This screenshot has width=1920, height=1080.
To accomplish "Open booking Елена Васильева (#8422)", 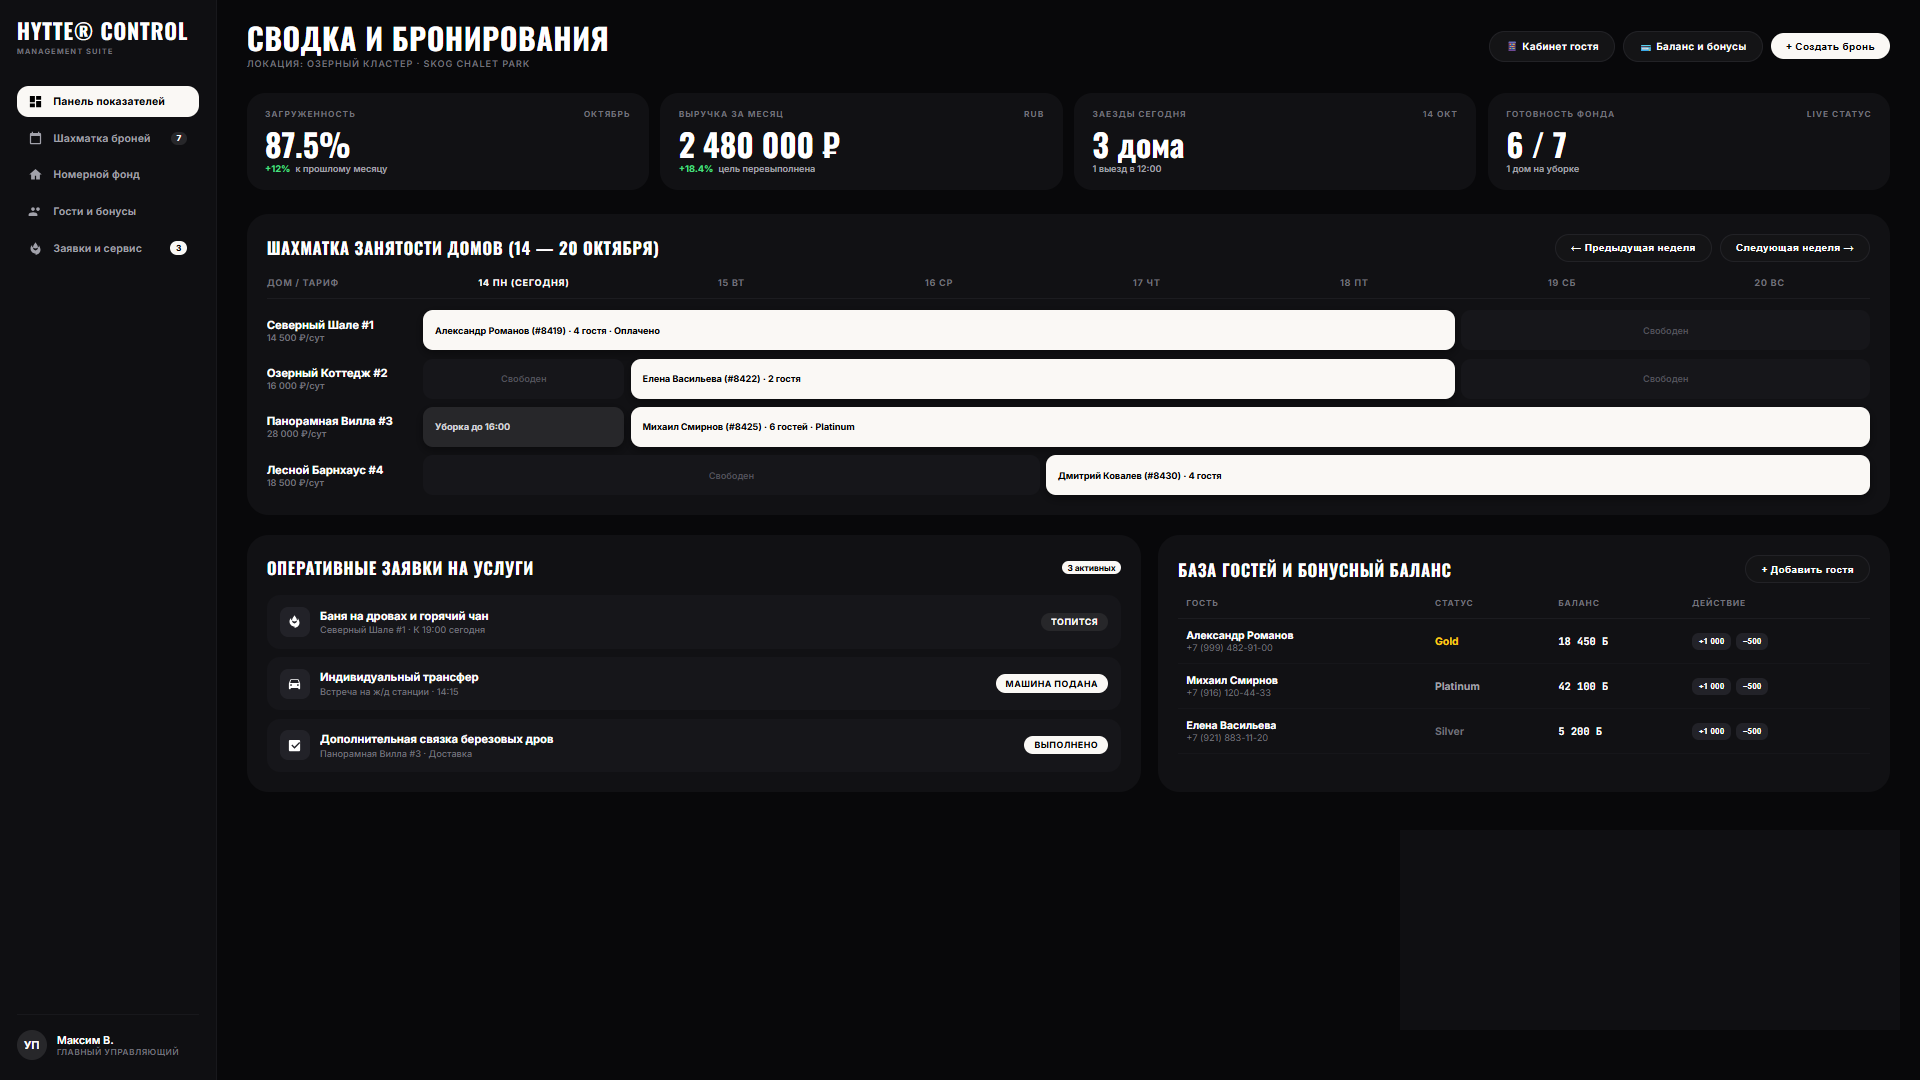I will (1043, 379).
